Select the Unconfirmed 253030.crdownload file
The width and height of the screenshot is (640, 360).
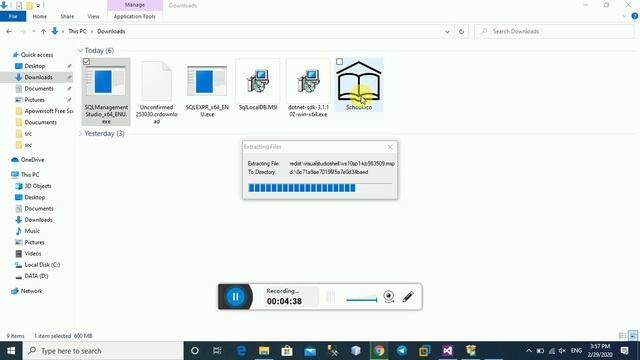(x=156, y=92)
